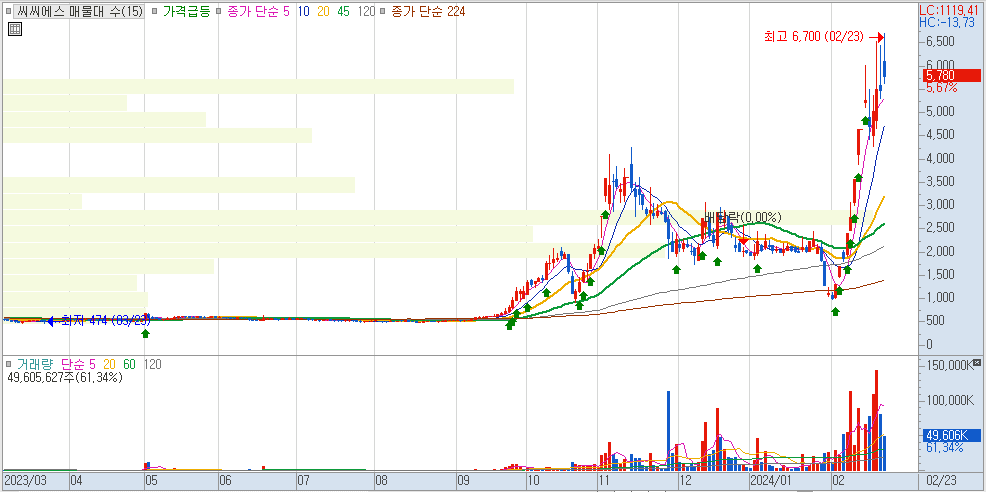Click the 100,000K volume axis label
Viewport: 986px width, 492px height.
[949, 400]
